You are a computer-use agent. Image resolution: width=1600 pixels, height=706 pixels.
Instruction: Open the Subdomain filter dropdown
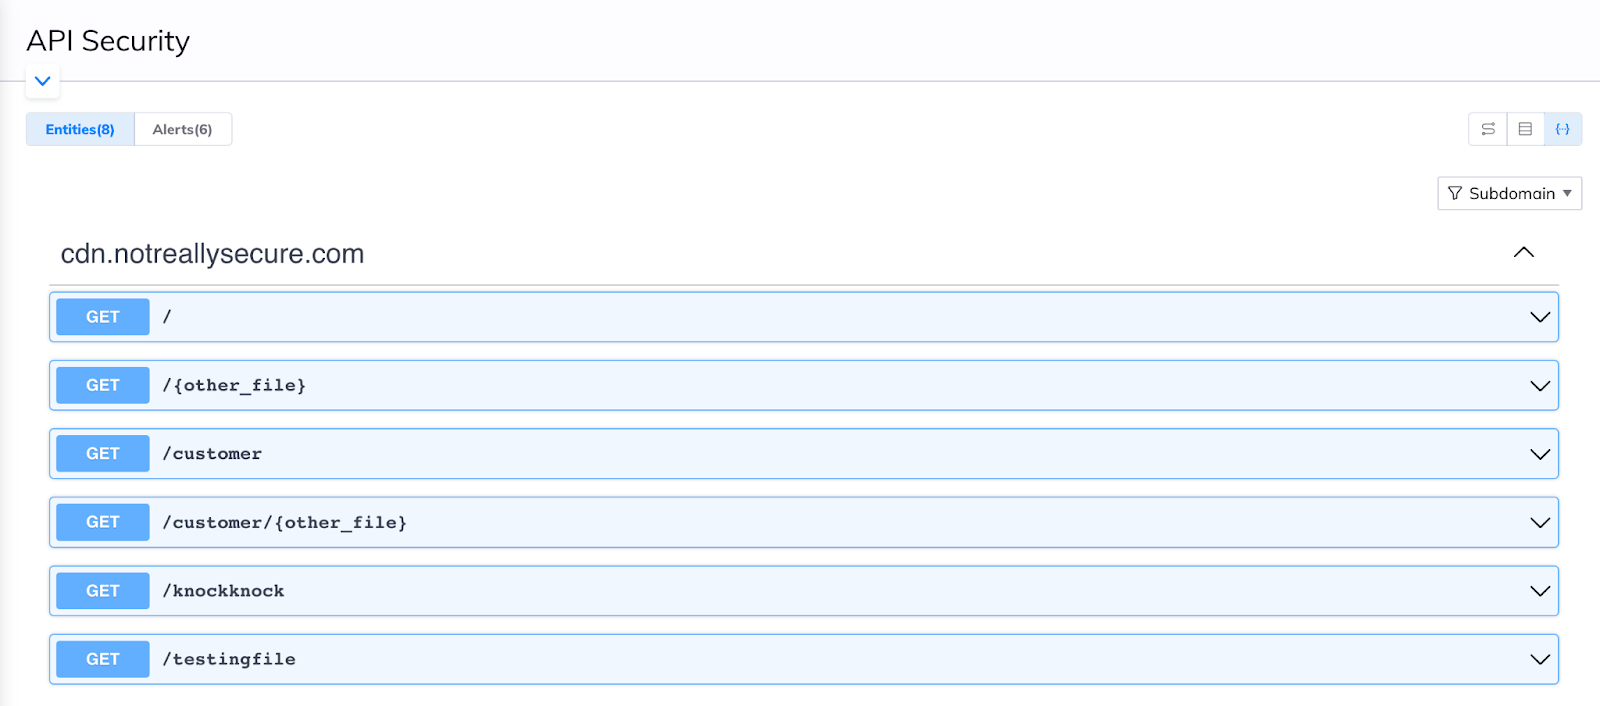click(1509, 193)
